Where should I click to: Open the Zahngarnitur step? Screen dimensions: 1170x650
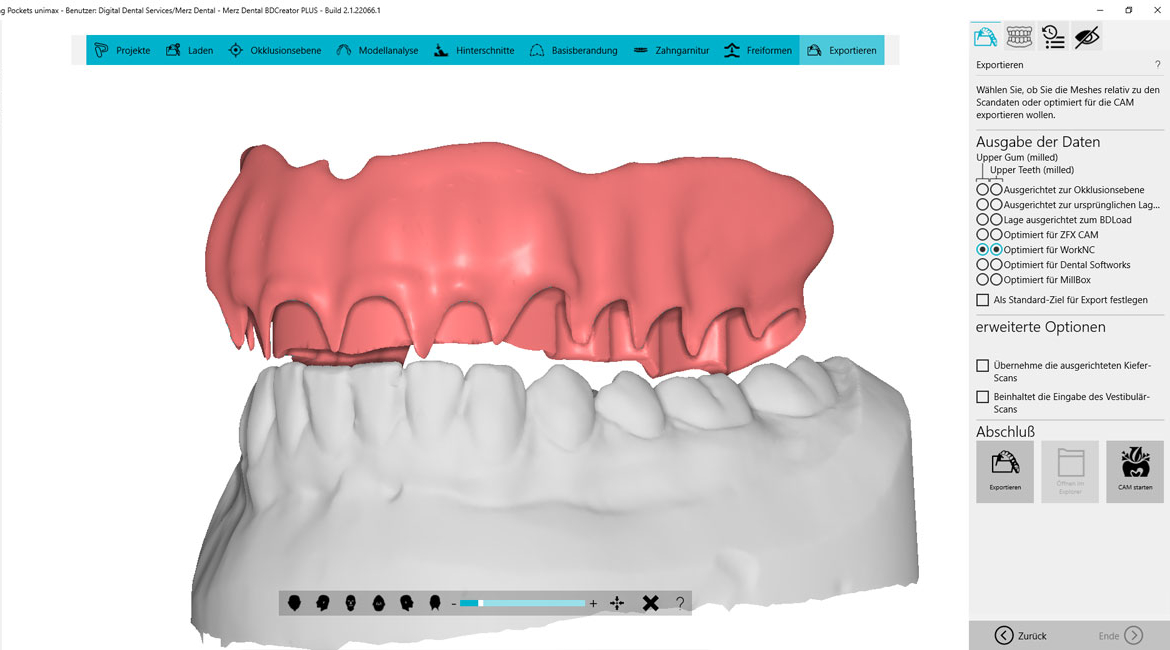671,50
